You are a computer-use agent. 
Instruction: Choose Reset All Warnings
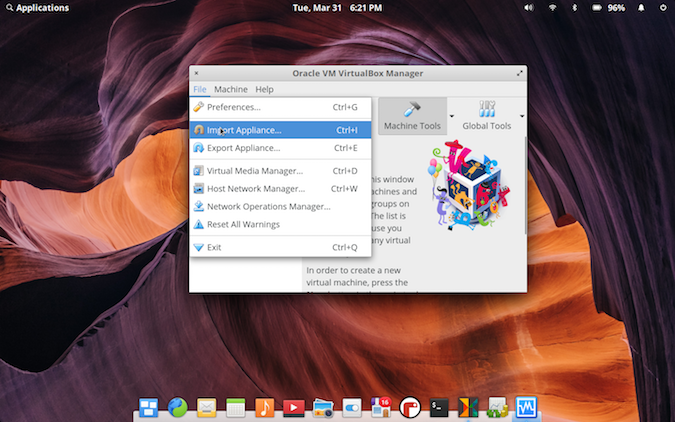pos(280,224)
